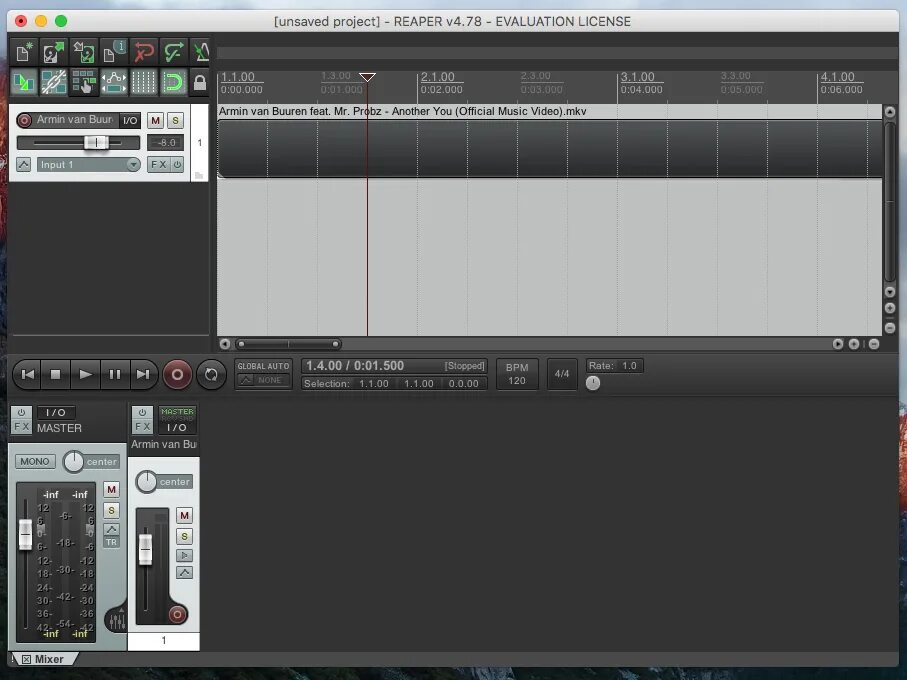Click the Armin van Buuren .mkv media item

pyautogui.click(x=550, y=141)
